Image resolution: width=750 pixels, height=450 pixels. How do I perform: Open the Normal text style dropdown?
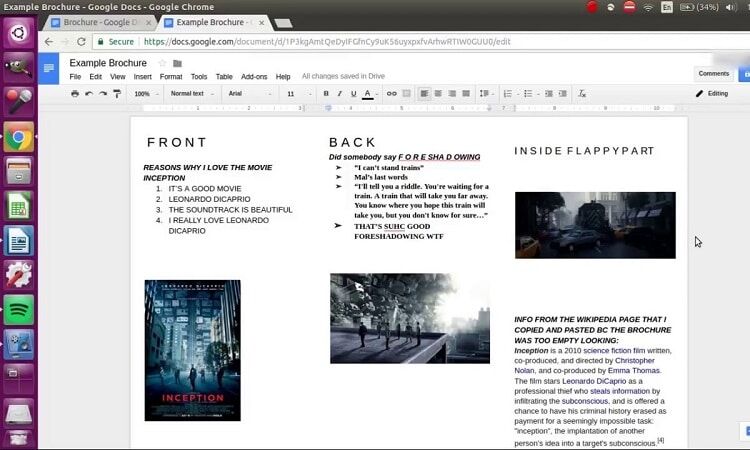(192, 94)
